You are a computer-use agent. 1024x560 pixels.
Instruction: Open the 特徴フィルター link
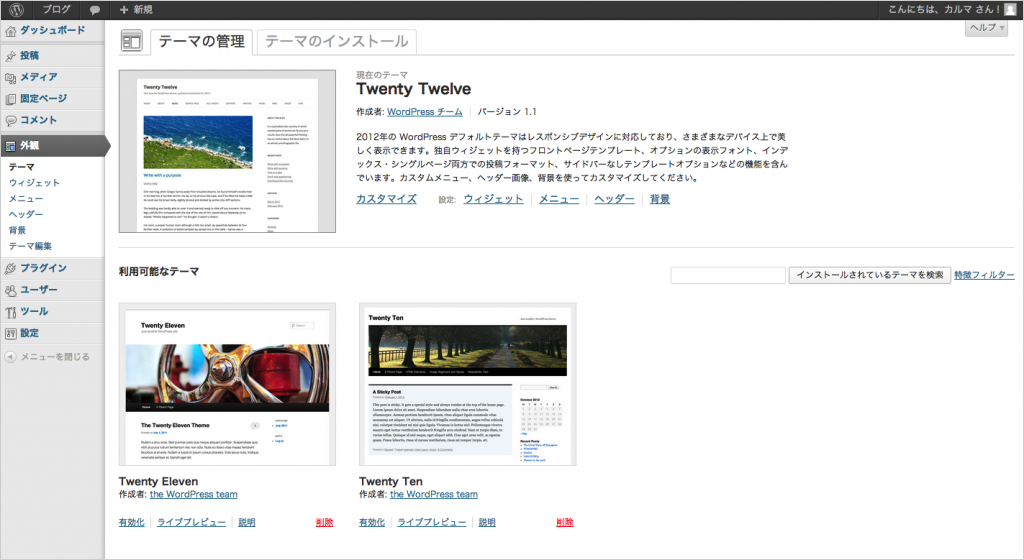click(x=984, y=275)
